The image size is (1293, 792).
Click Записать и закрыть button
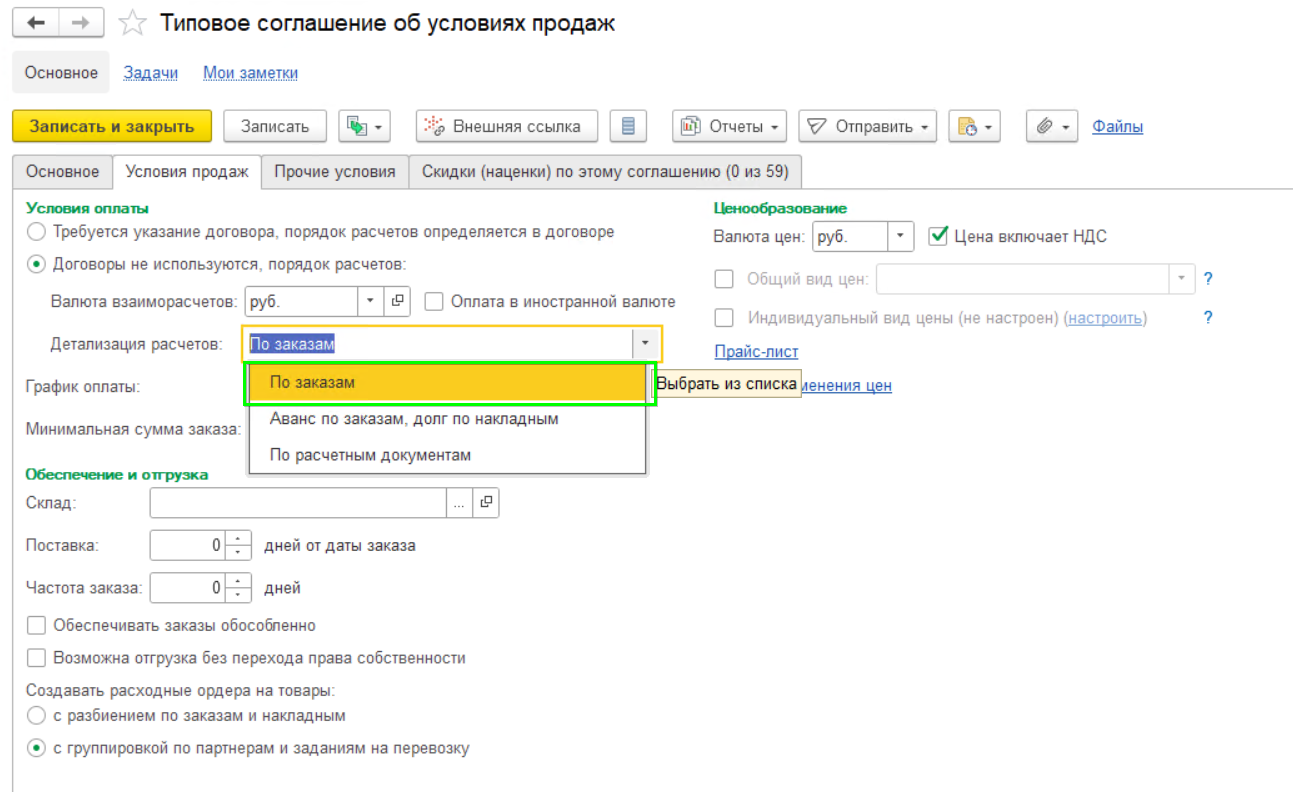[112, 126]
